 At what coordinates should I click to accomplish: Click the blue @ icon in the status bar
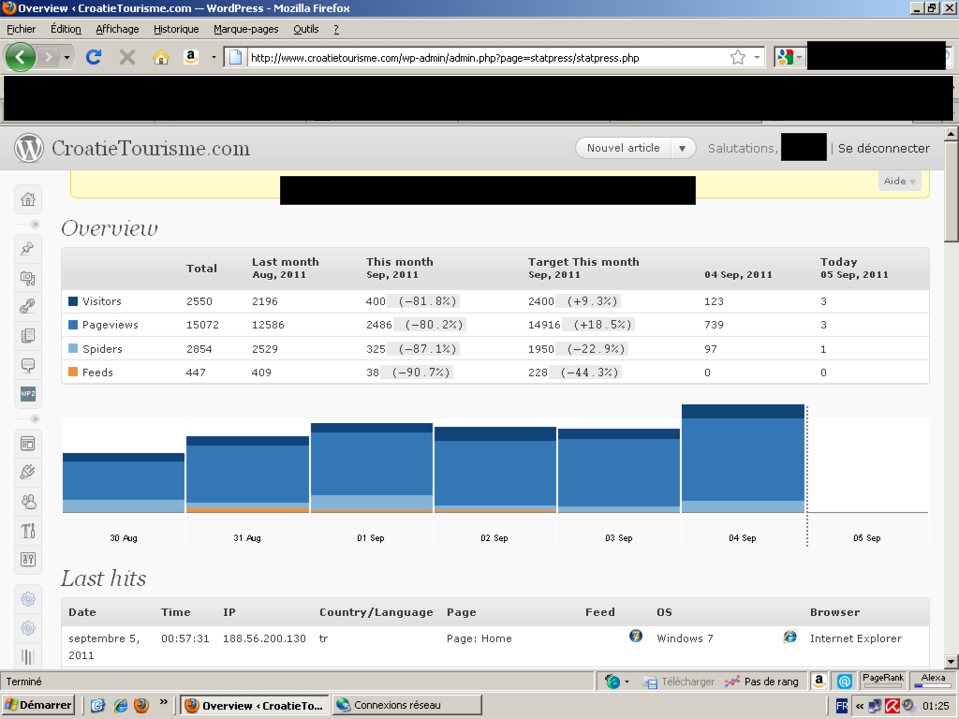845,680
